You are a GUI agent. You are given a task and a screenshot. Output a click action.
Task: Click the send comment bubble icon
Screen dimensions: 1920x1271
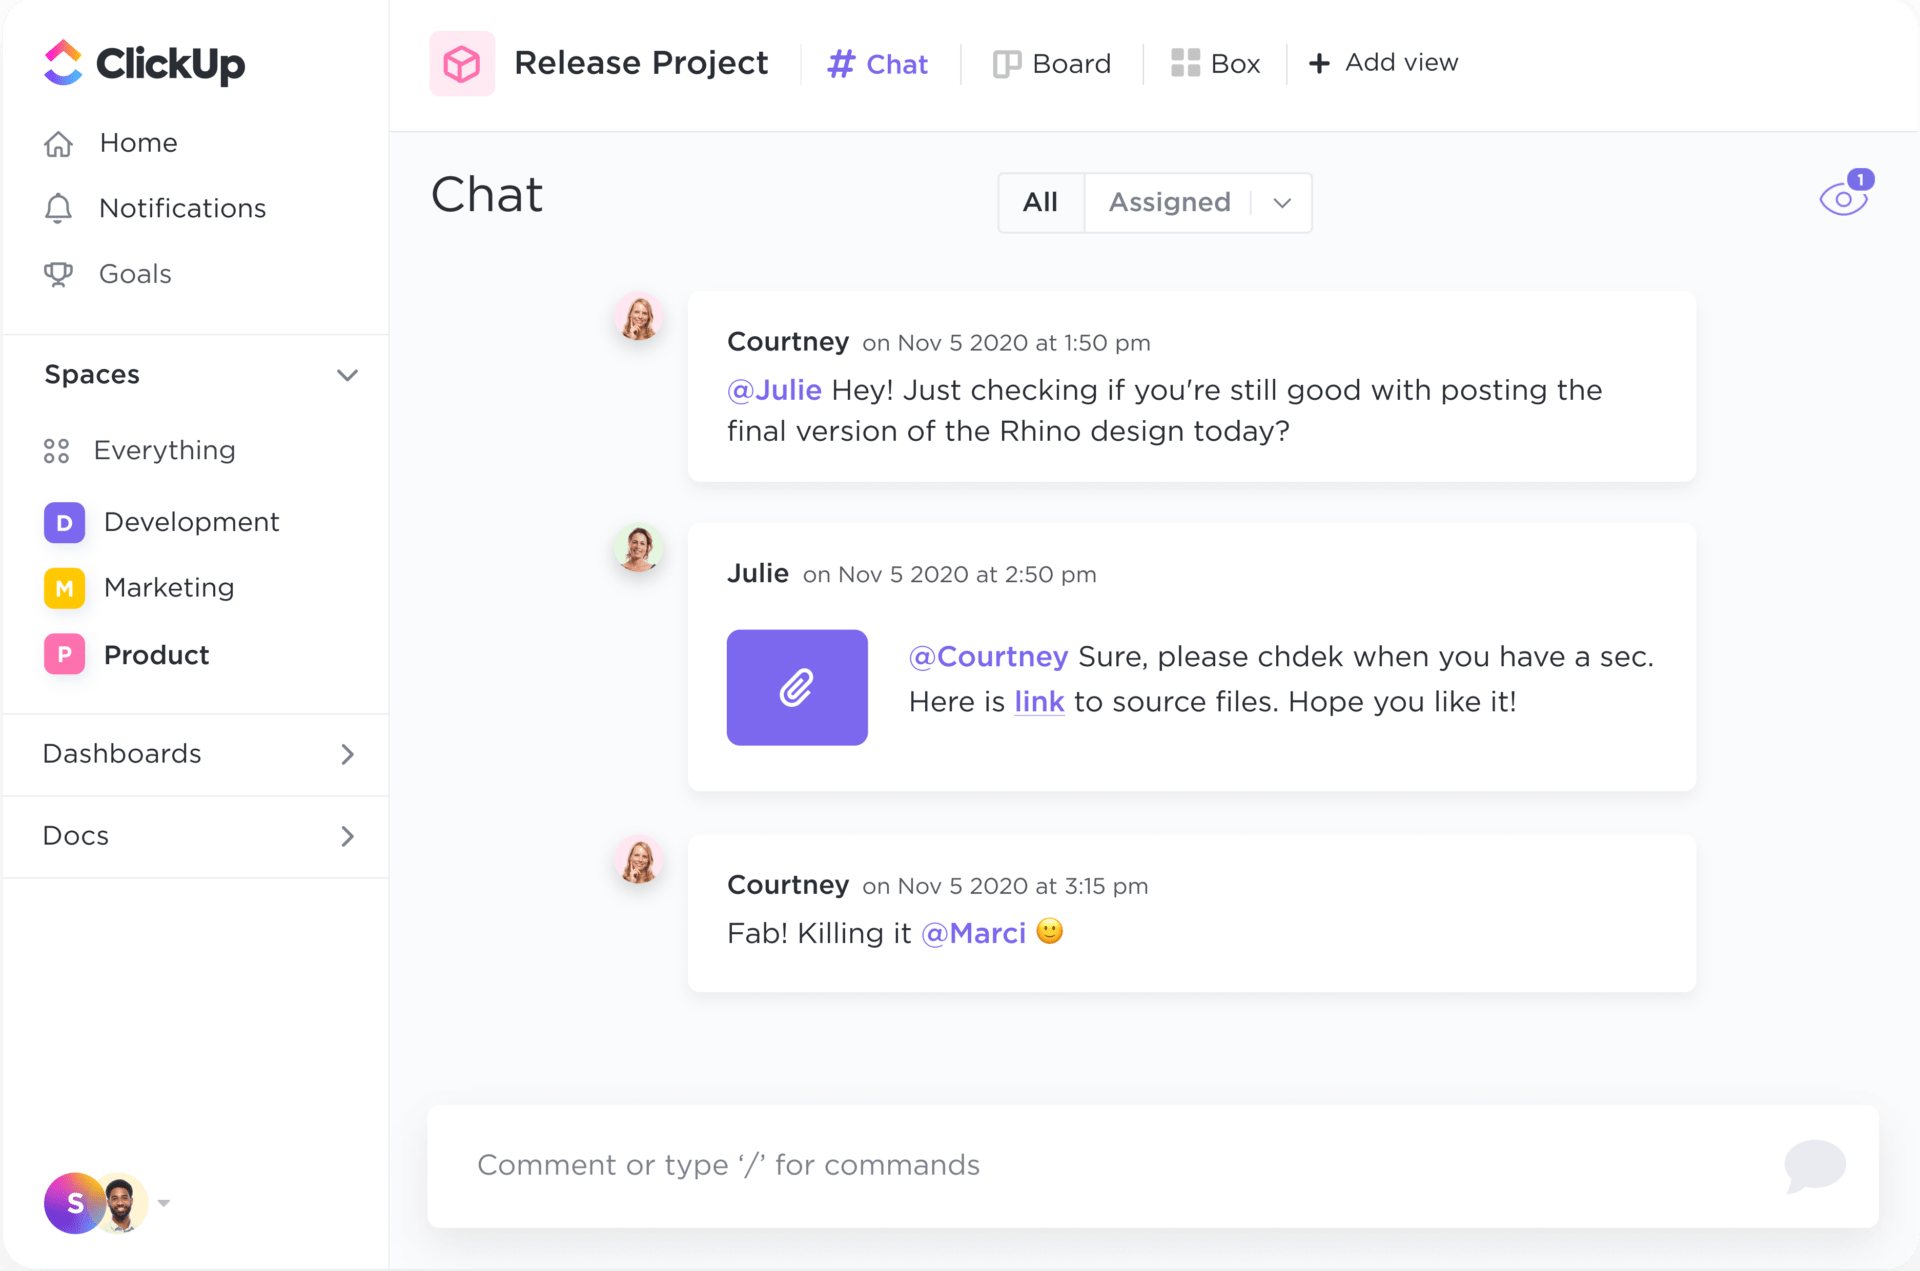(1816, 1166)
